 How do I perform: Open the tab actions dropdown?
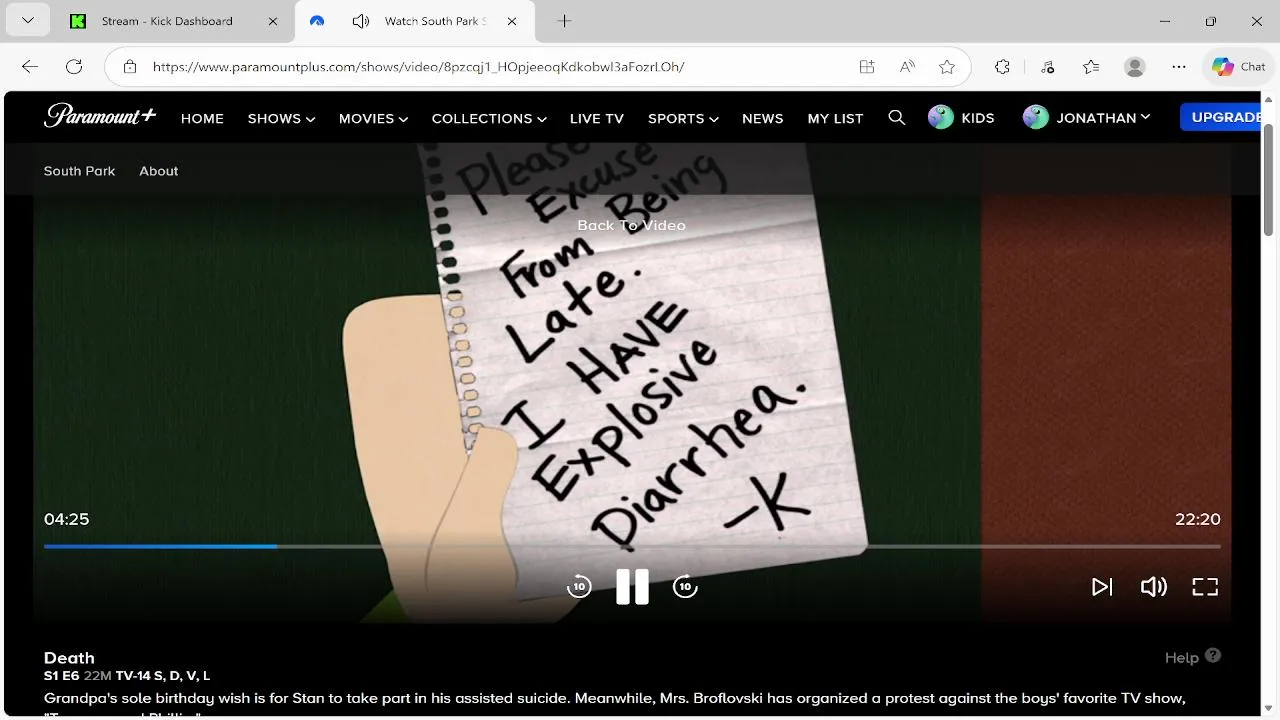(x=27, y=21)
